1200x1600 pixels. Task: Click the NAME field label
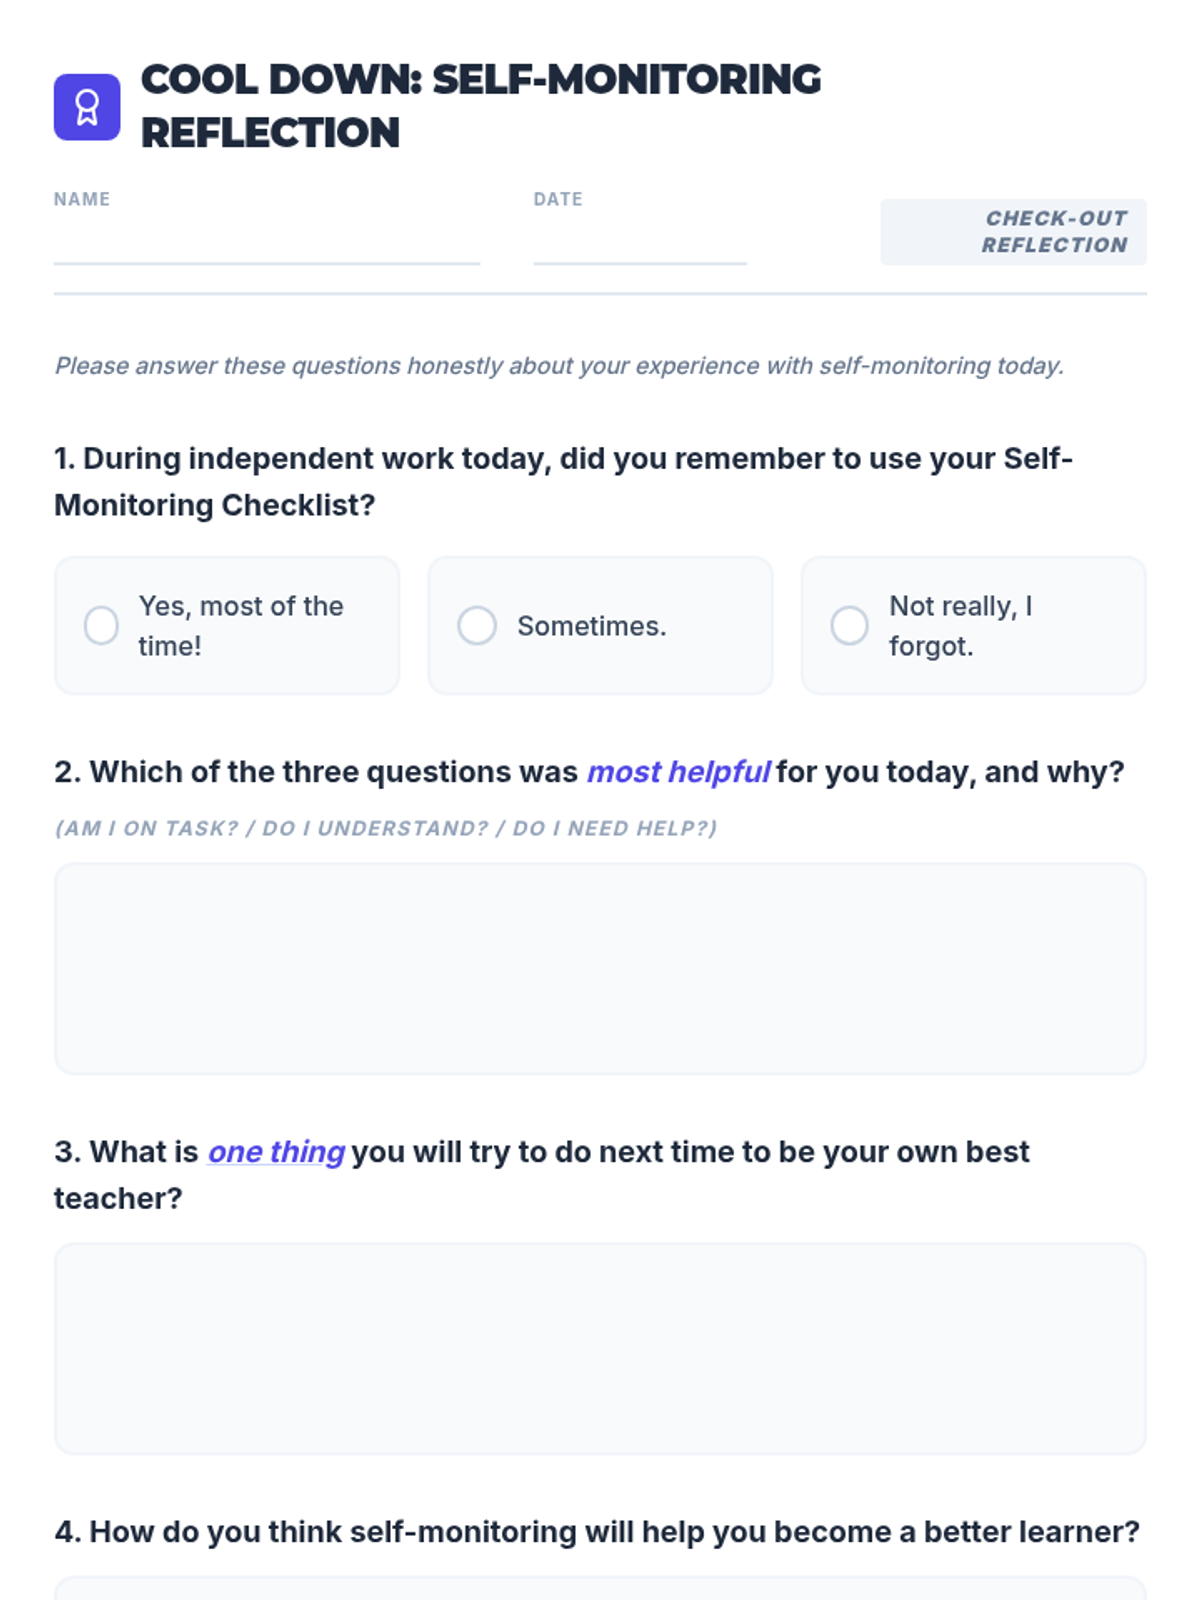(82, 199)
